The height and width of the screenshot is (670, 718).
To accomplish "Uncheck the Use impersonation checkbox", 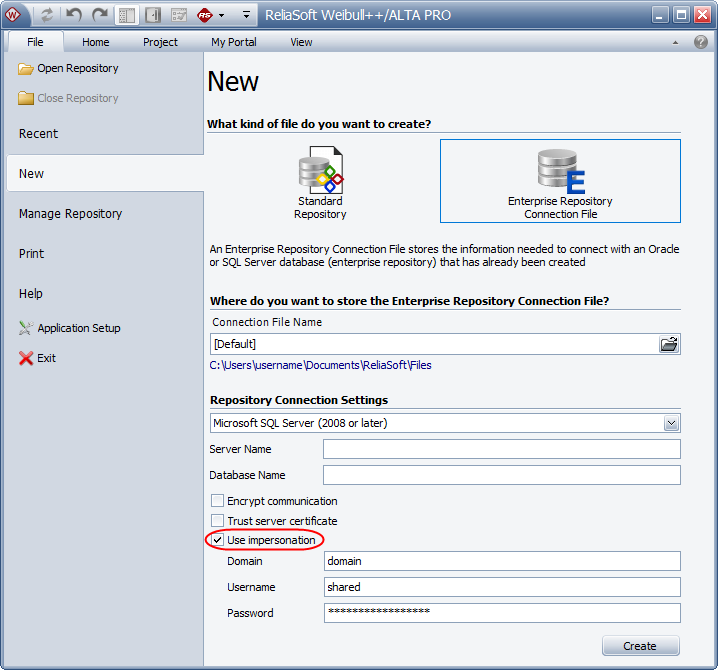I will pos(217,540).
